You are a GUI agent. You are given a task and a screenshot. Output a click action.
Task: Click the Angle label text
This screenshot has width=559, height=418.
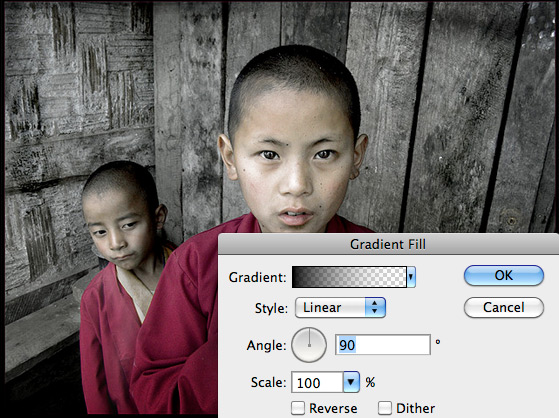(x=266, y=345)
